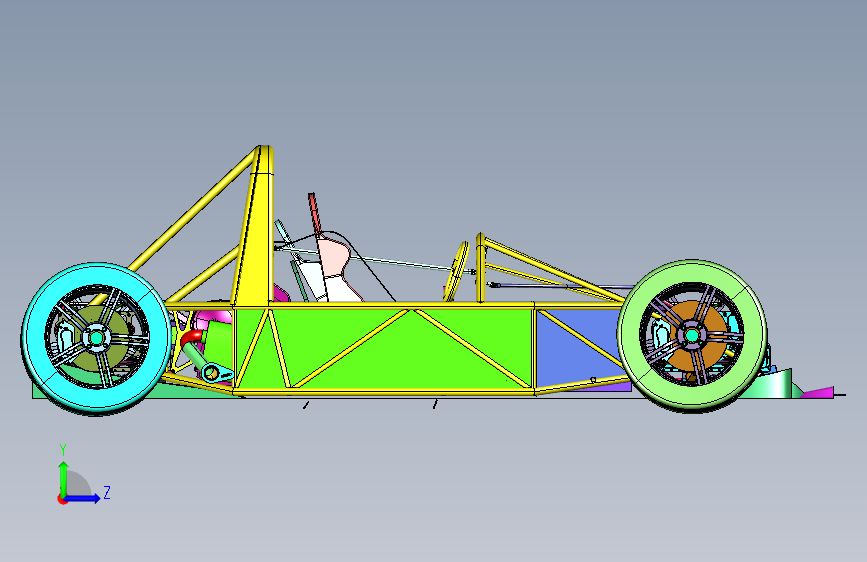Click the green Y axis arrow of the triad
The height and width of the screenshot is (562, 867).
[x=64, y=479]
